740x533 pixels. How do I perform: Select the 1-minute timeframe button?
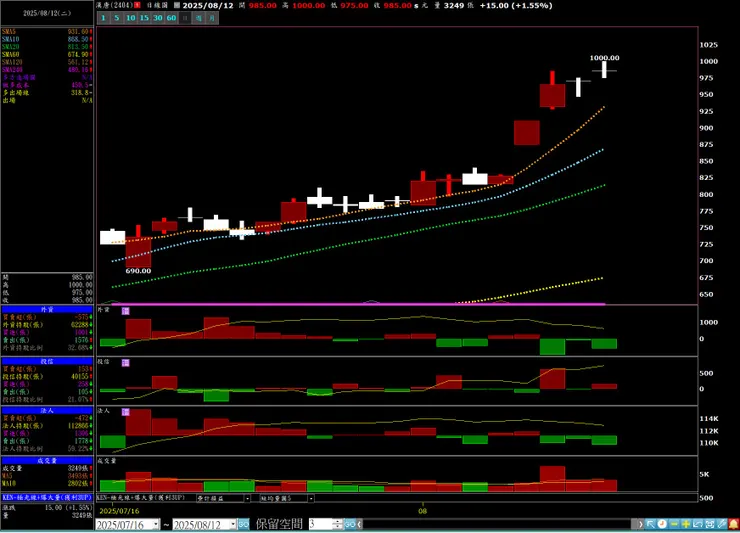coord(103,18)
